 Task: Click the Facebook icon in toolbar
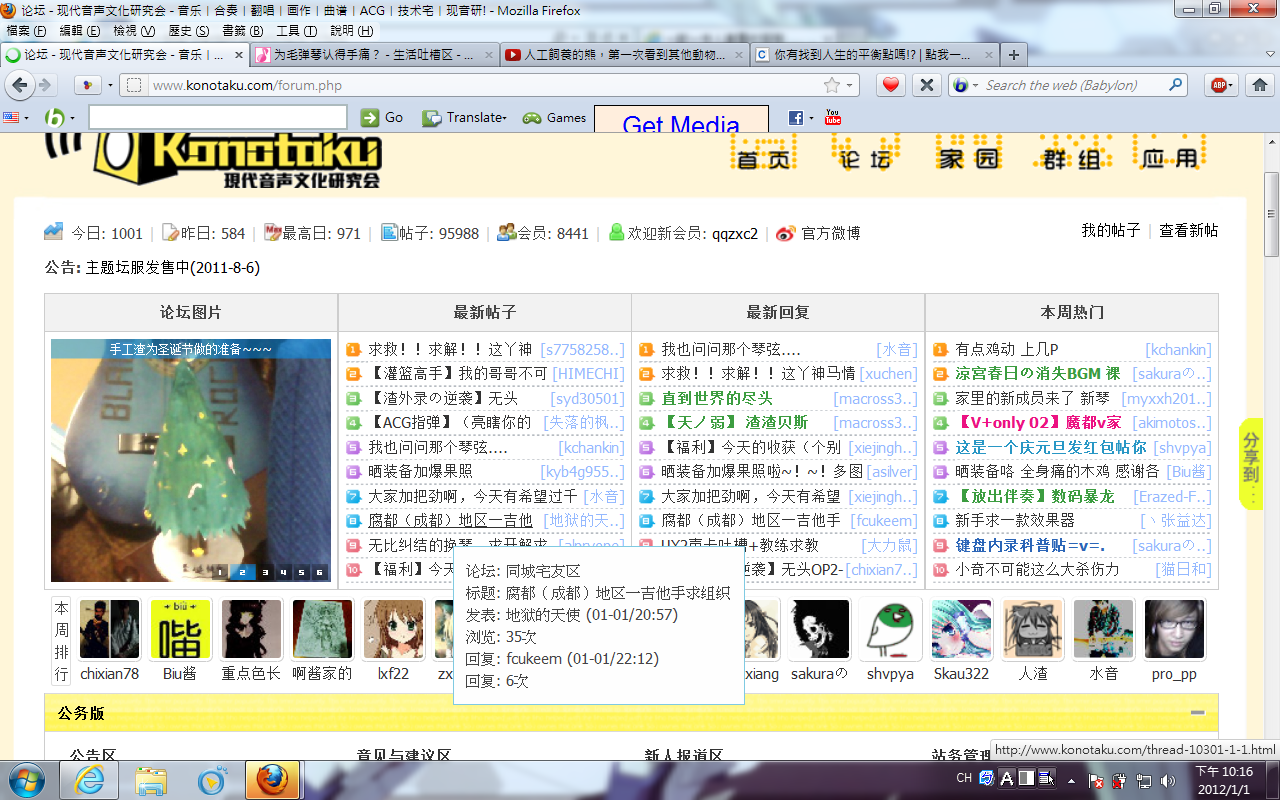point(796,118)
